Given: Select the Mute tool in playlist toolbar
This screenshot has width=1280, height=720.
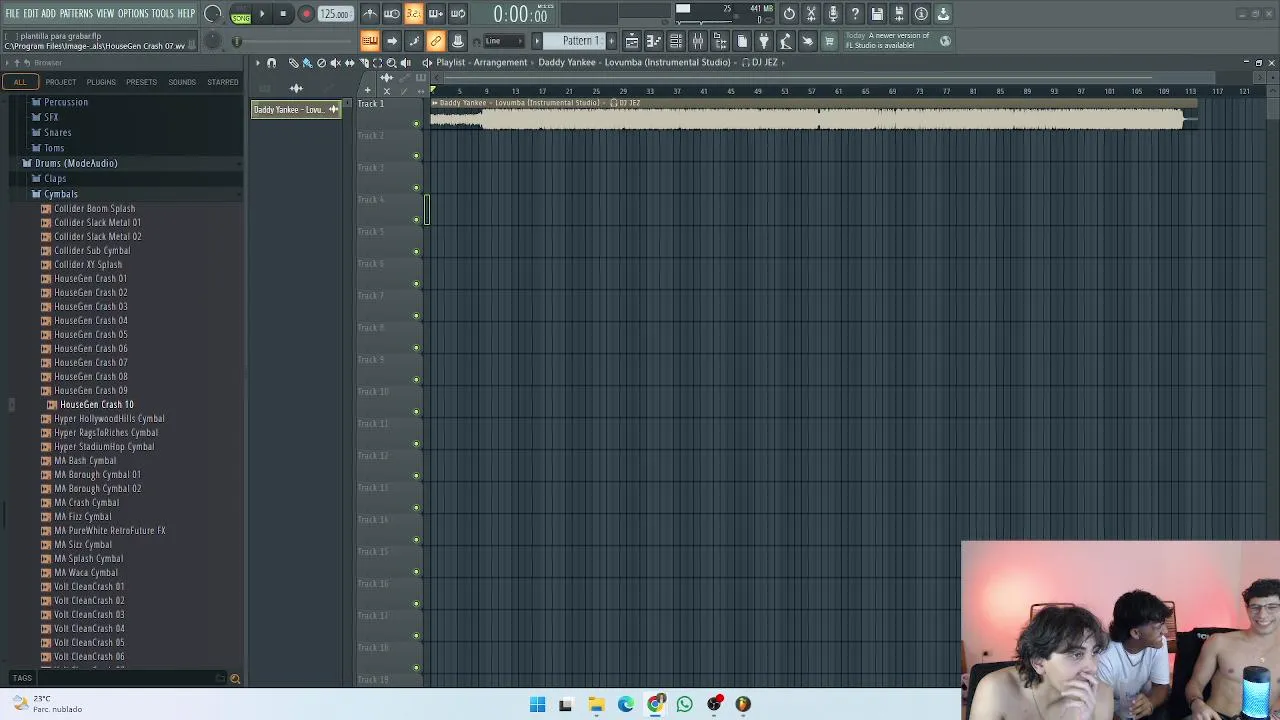Looking at the screenshot, I should 335,63.
